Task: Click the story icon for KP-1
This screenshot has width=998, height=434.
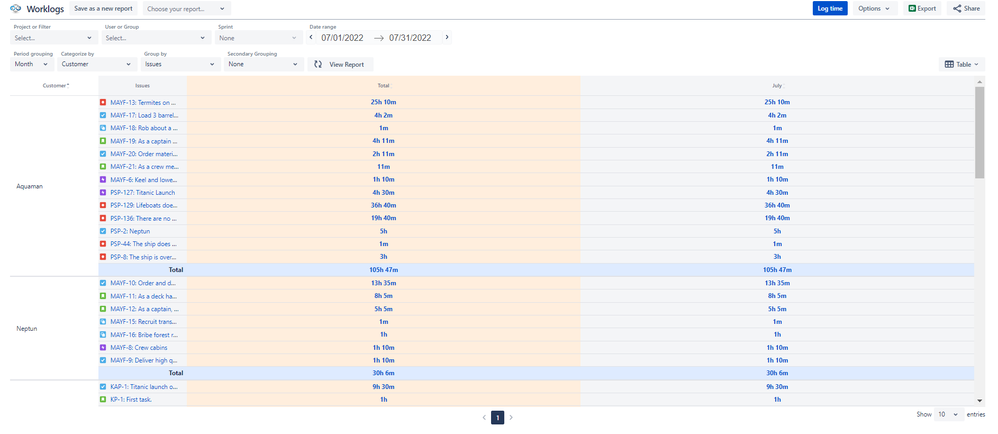Action: [x=103, y=399]
